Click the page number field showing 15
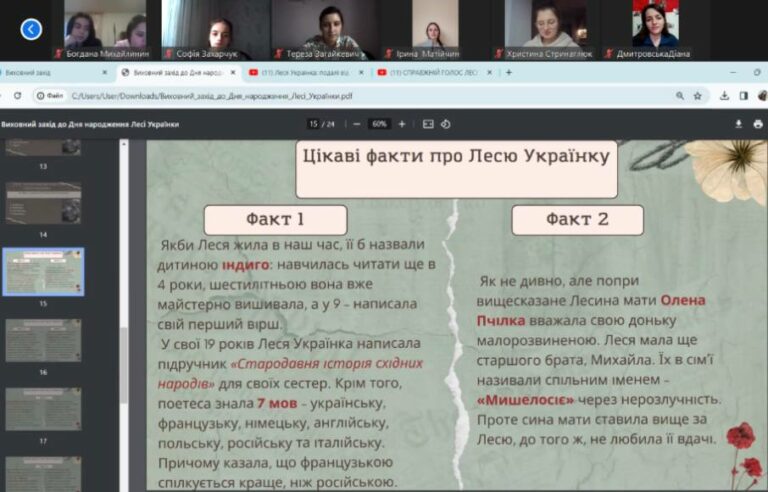This screenshot has width=768, height=492. tap(313, 124)
